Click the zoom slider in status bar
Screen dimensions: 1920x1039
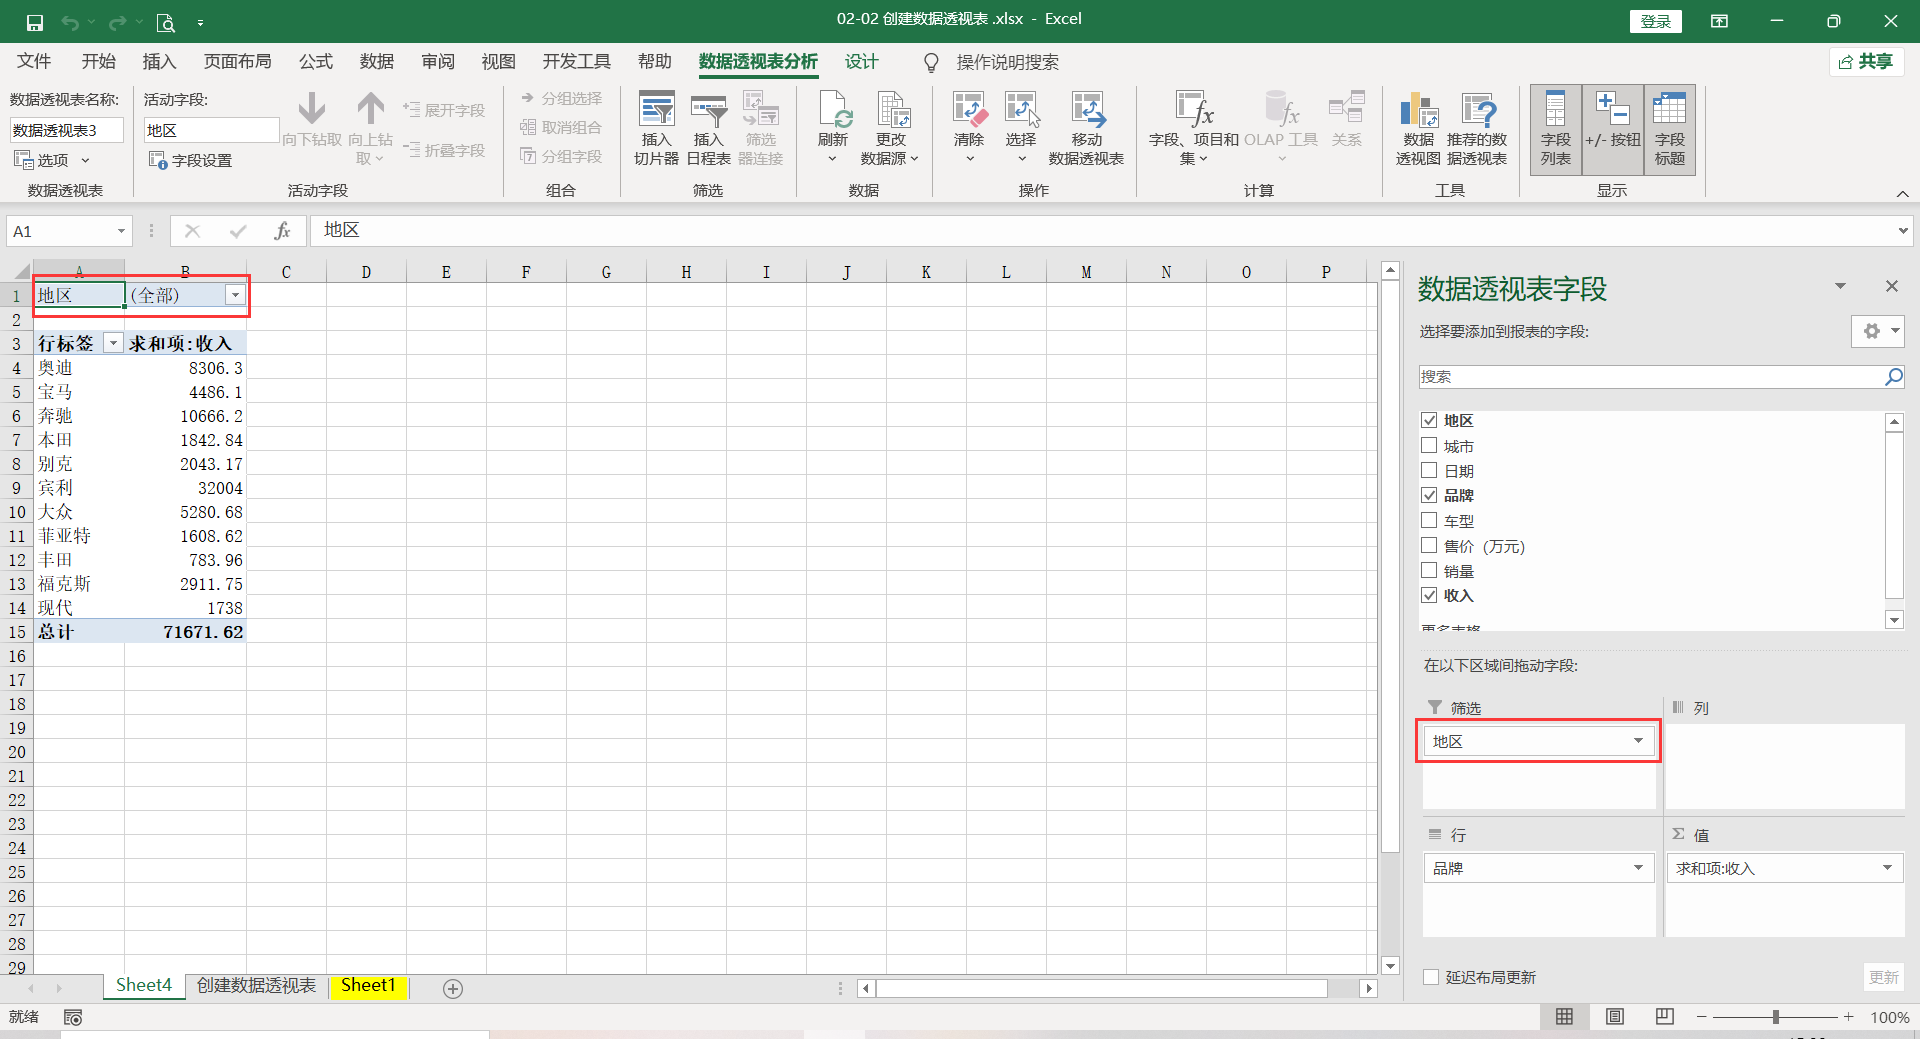tap(1776, 1017)
